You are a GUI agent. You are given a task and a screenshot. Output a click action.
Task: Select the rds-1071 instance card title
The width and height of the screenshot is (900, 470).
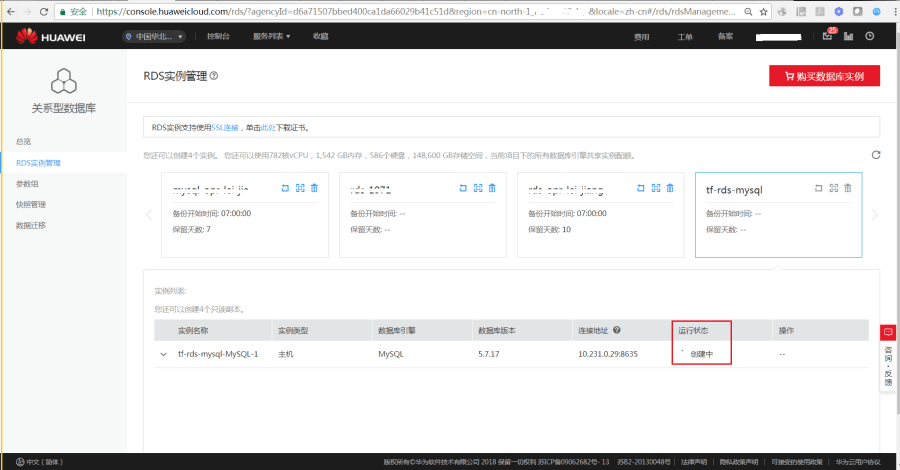371,190
